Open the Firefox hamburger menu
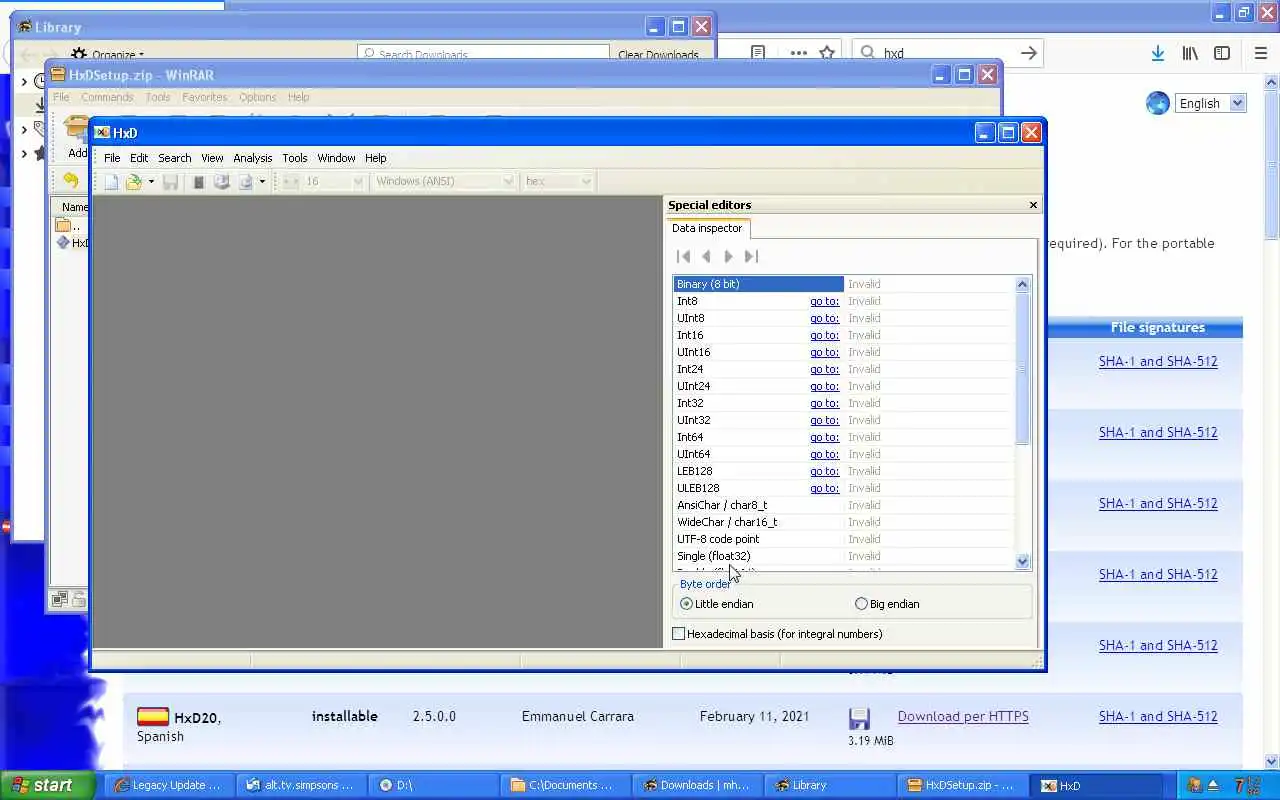Image resolution: width=1280 pixels, height=800 pixels. 1261,53
